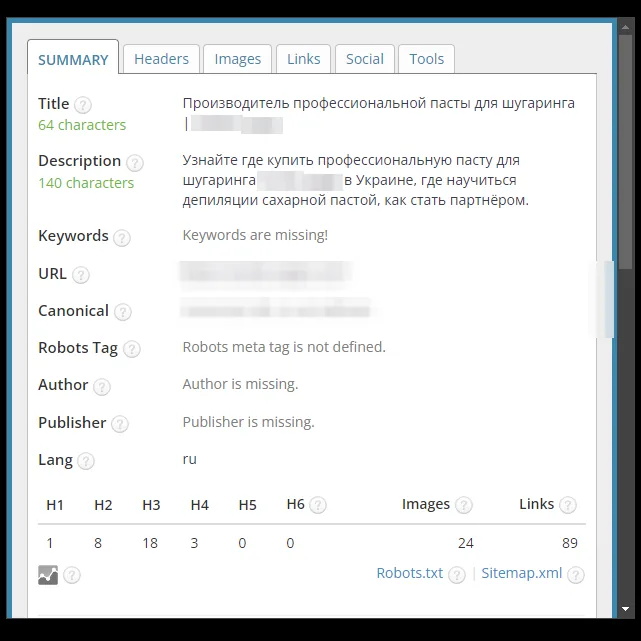Click the help icon next to Keywords
The height and width of the screenshot is (641, 641).
point(122,238)
